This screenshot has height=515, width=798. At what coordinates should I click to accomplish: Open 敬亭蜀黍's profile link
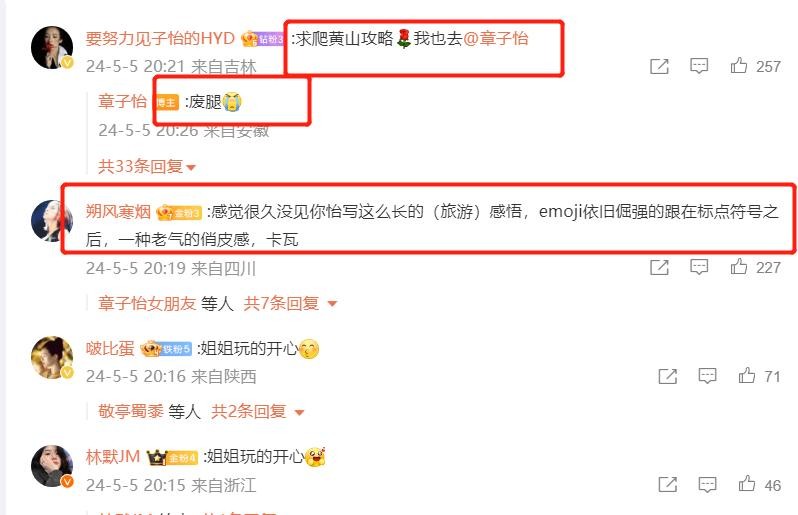coord(131,411)
